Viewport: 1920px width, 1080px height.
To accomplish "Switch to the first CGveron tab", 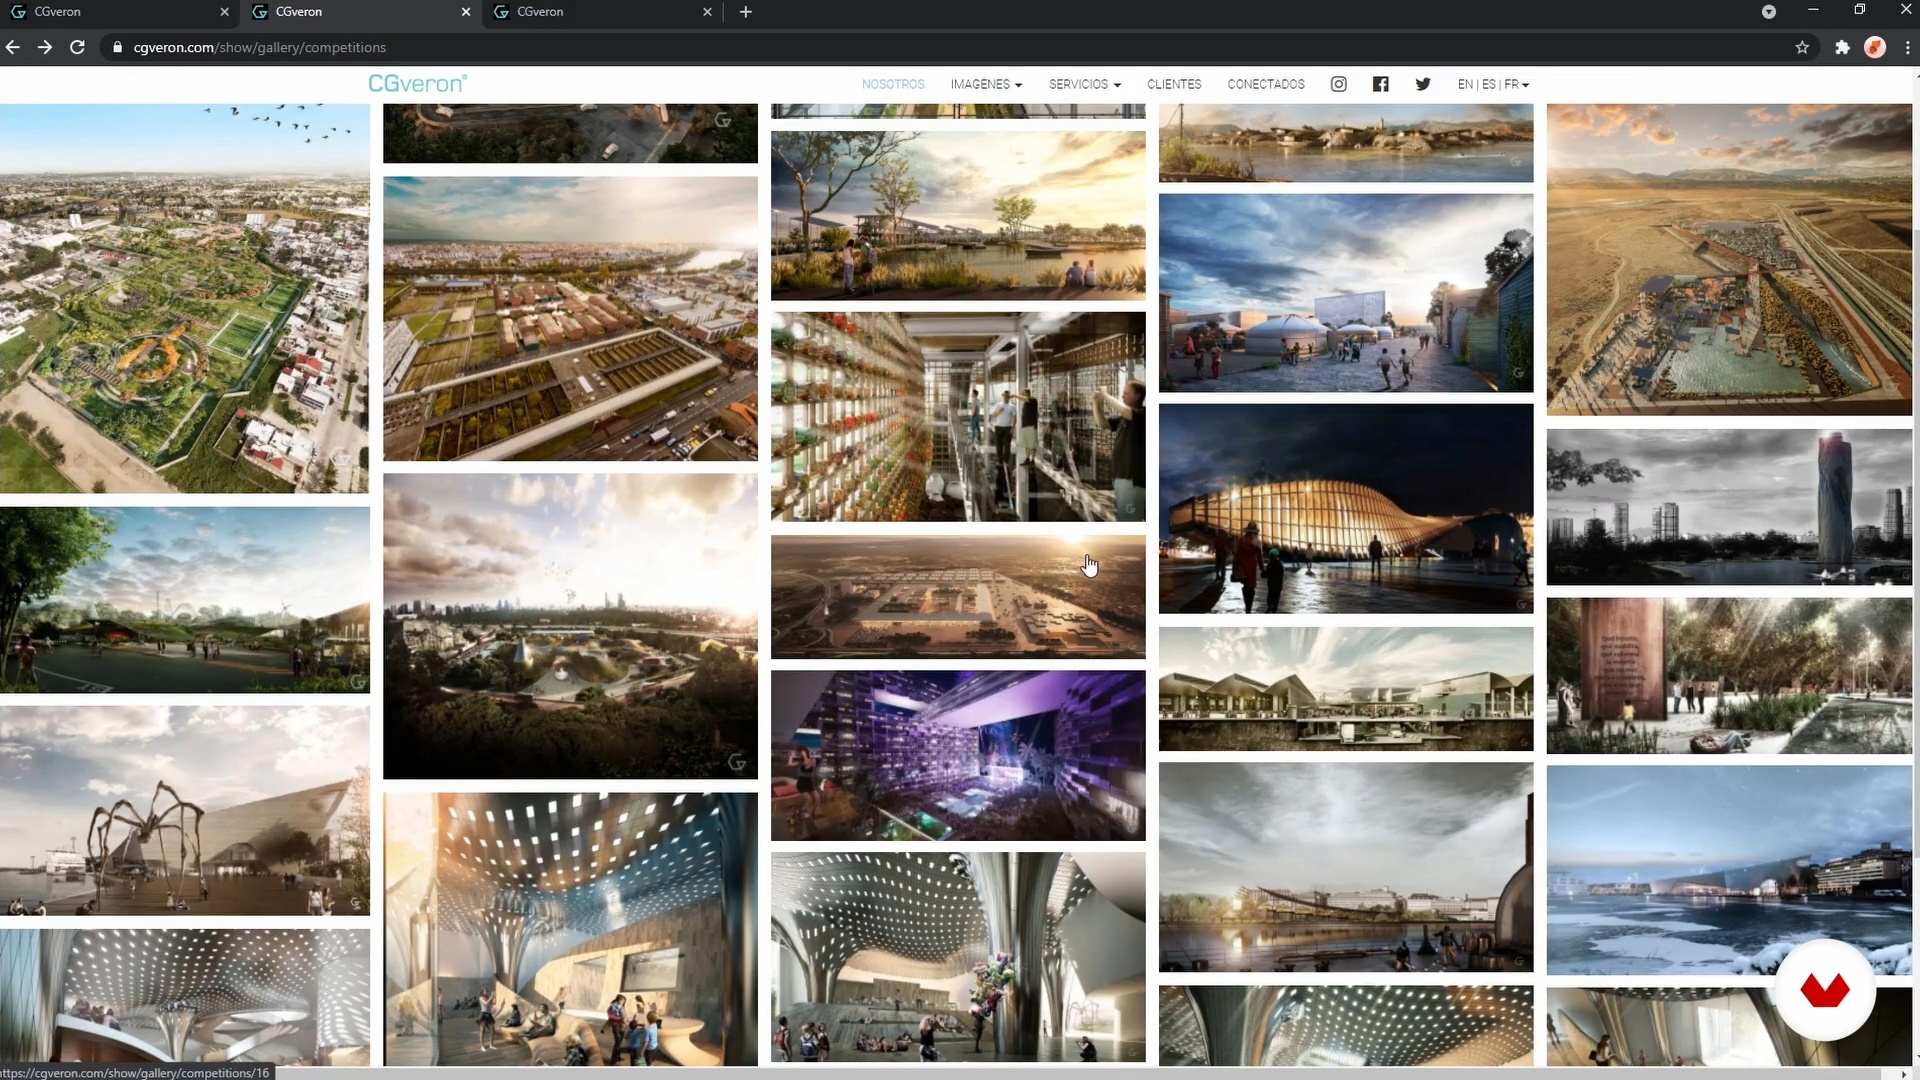I will (120, 12).
